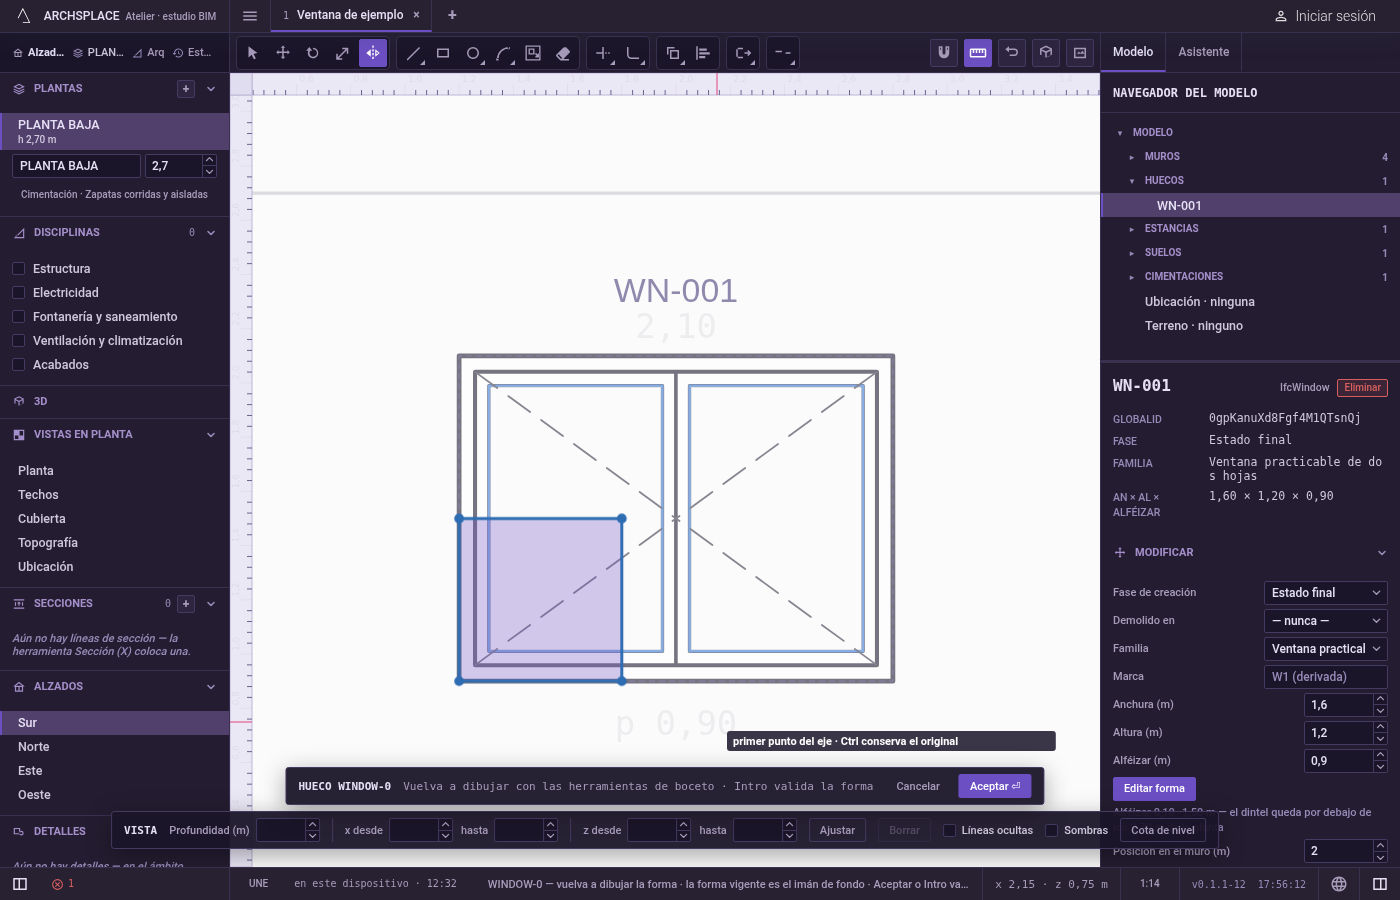Click the Anchura value field
The height and width of the screenshot is (900, 1400).
(x=1339, y=705)
